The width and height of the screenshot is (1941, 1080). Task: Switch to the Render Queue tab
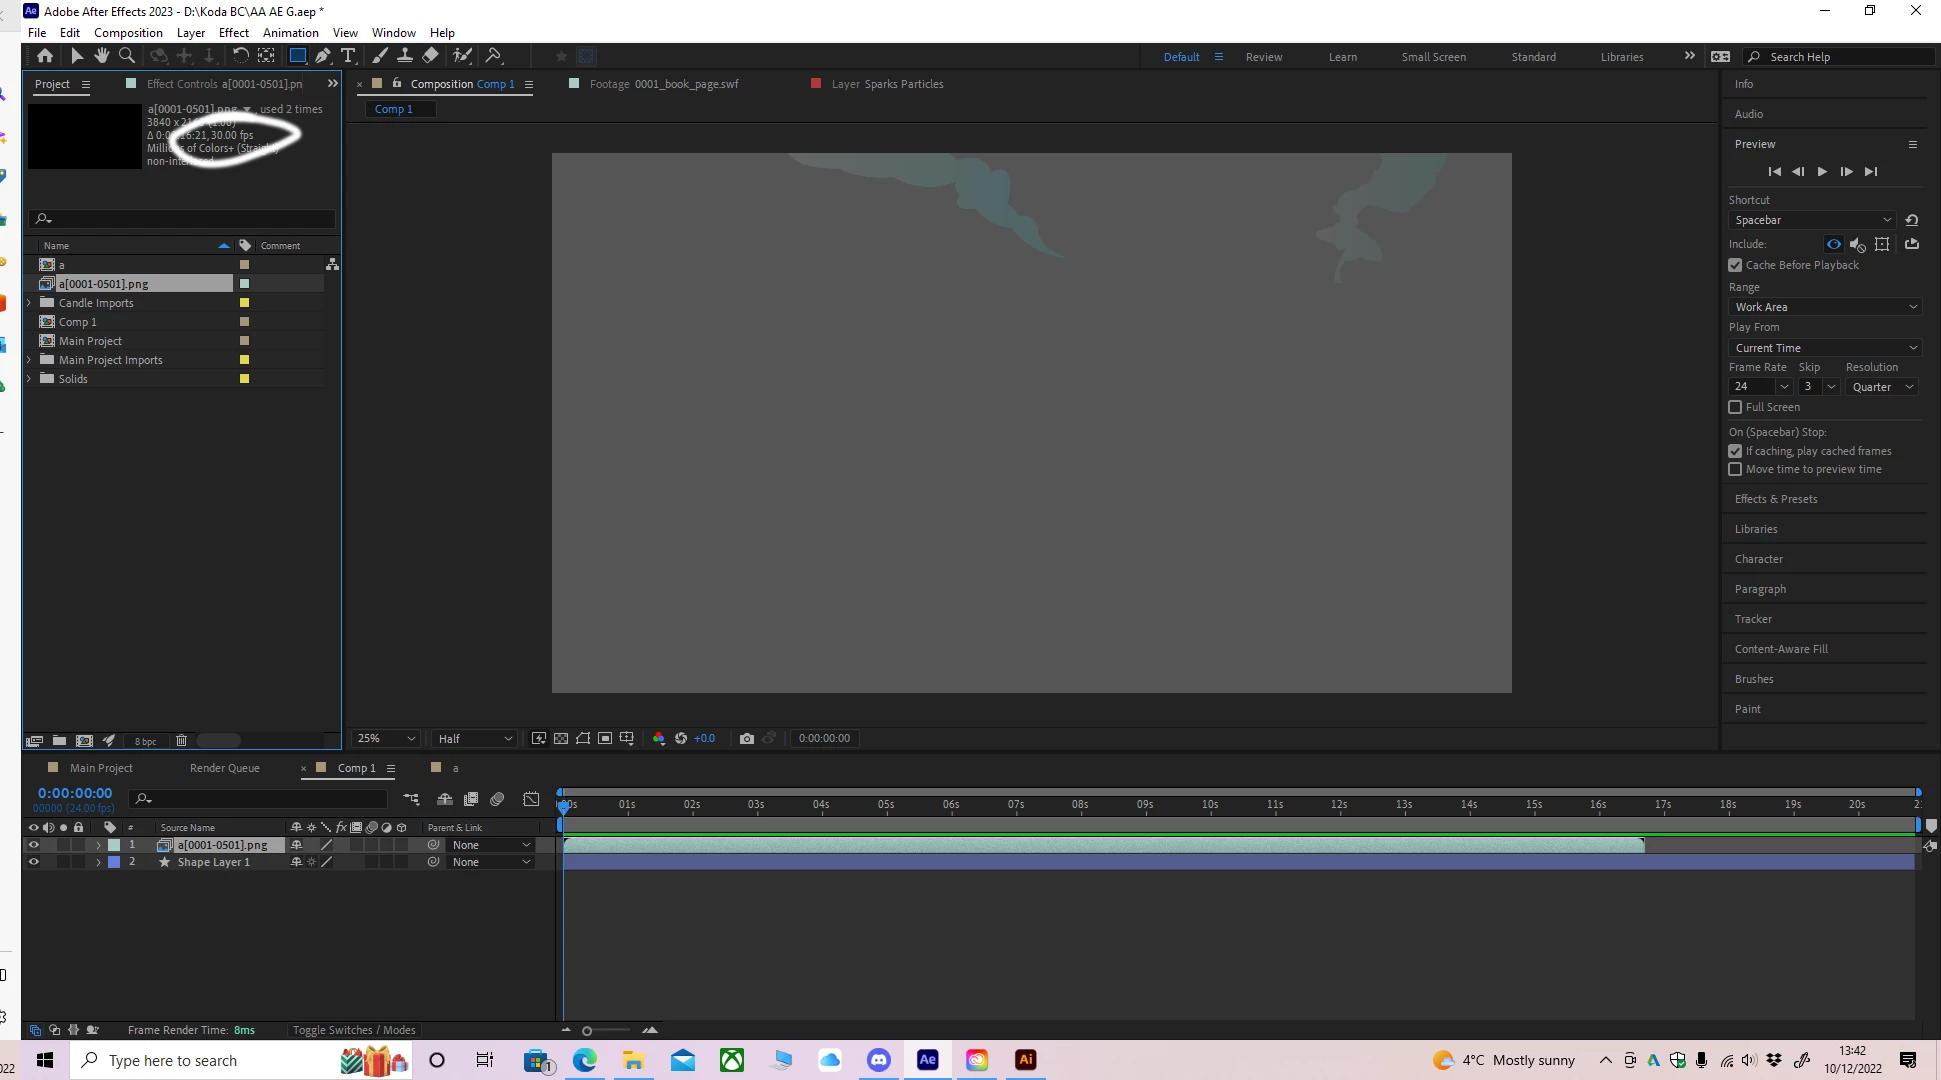click(224, 768)
